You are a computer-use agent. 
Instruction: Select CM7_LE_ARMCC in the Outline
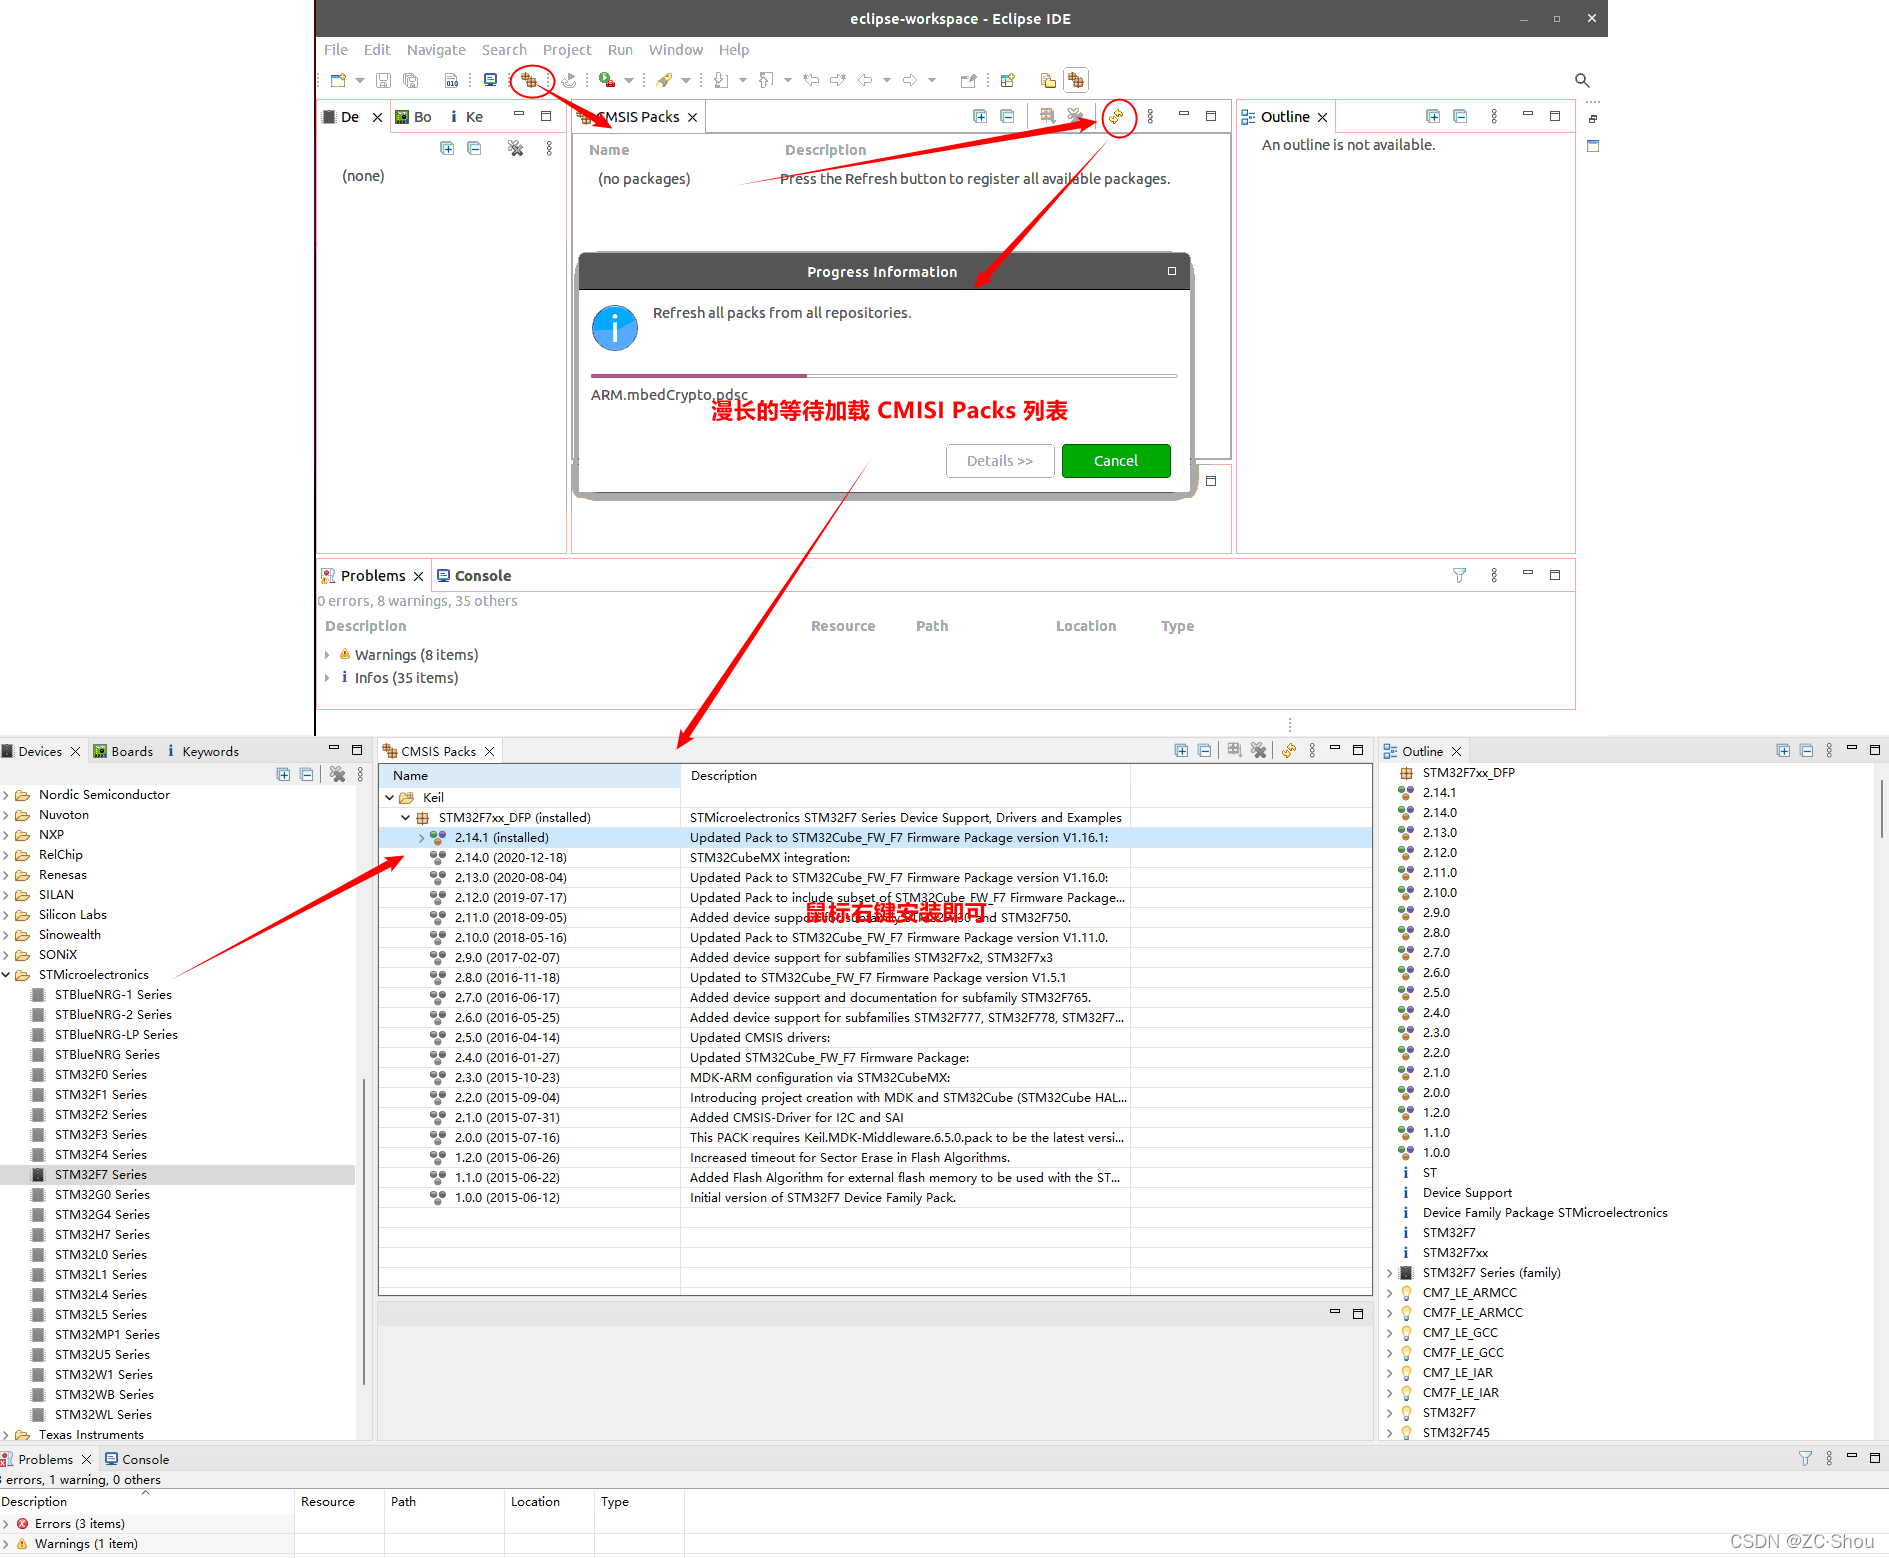pos(1469,1292)
